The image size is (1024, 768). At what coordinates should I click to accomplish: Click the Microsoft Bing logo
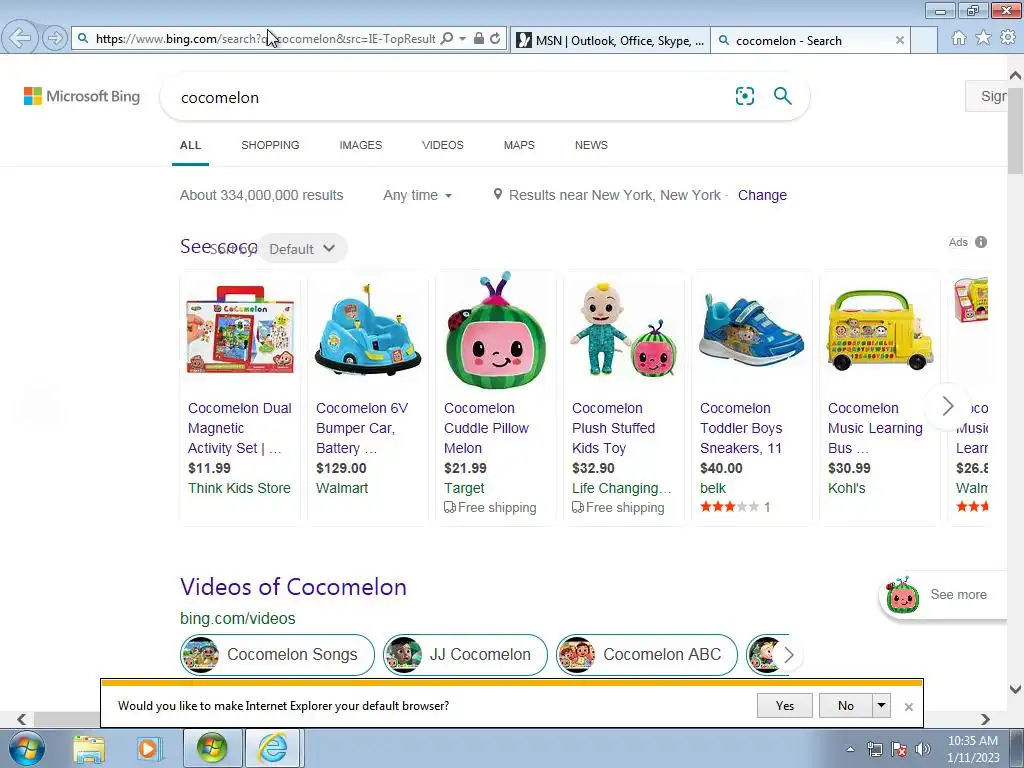click(82, 97)
